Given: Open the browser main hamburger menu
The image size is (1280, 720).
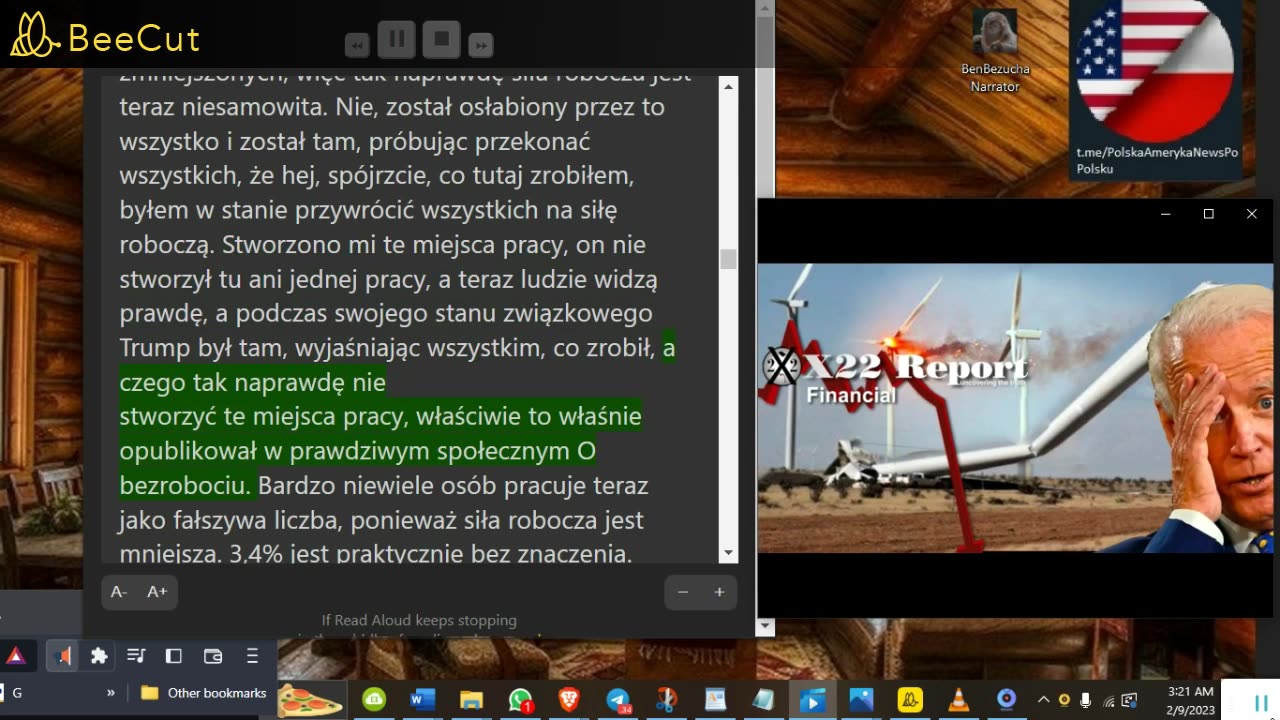Looking at the screenshot, I should pos(252,656).
